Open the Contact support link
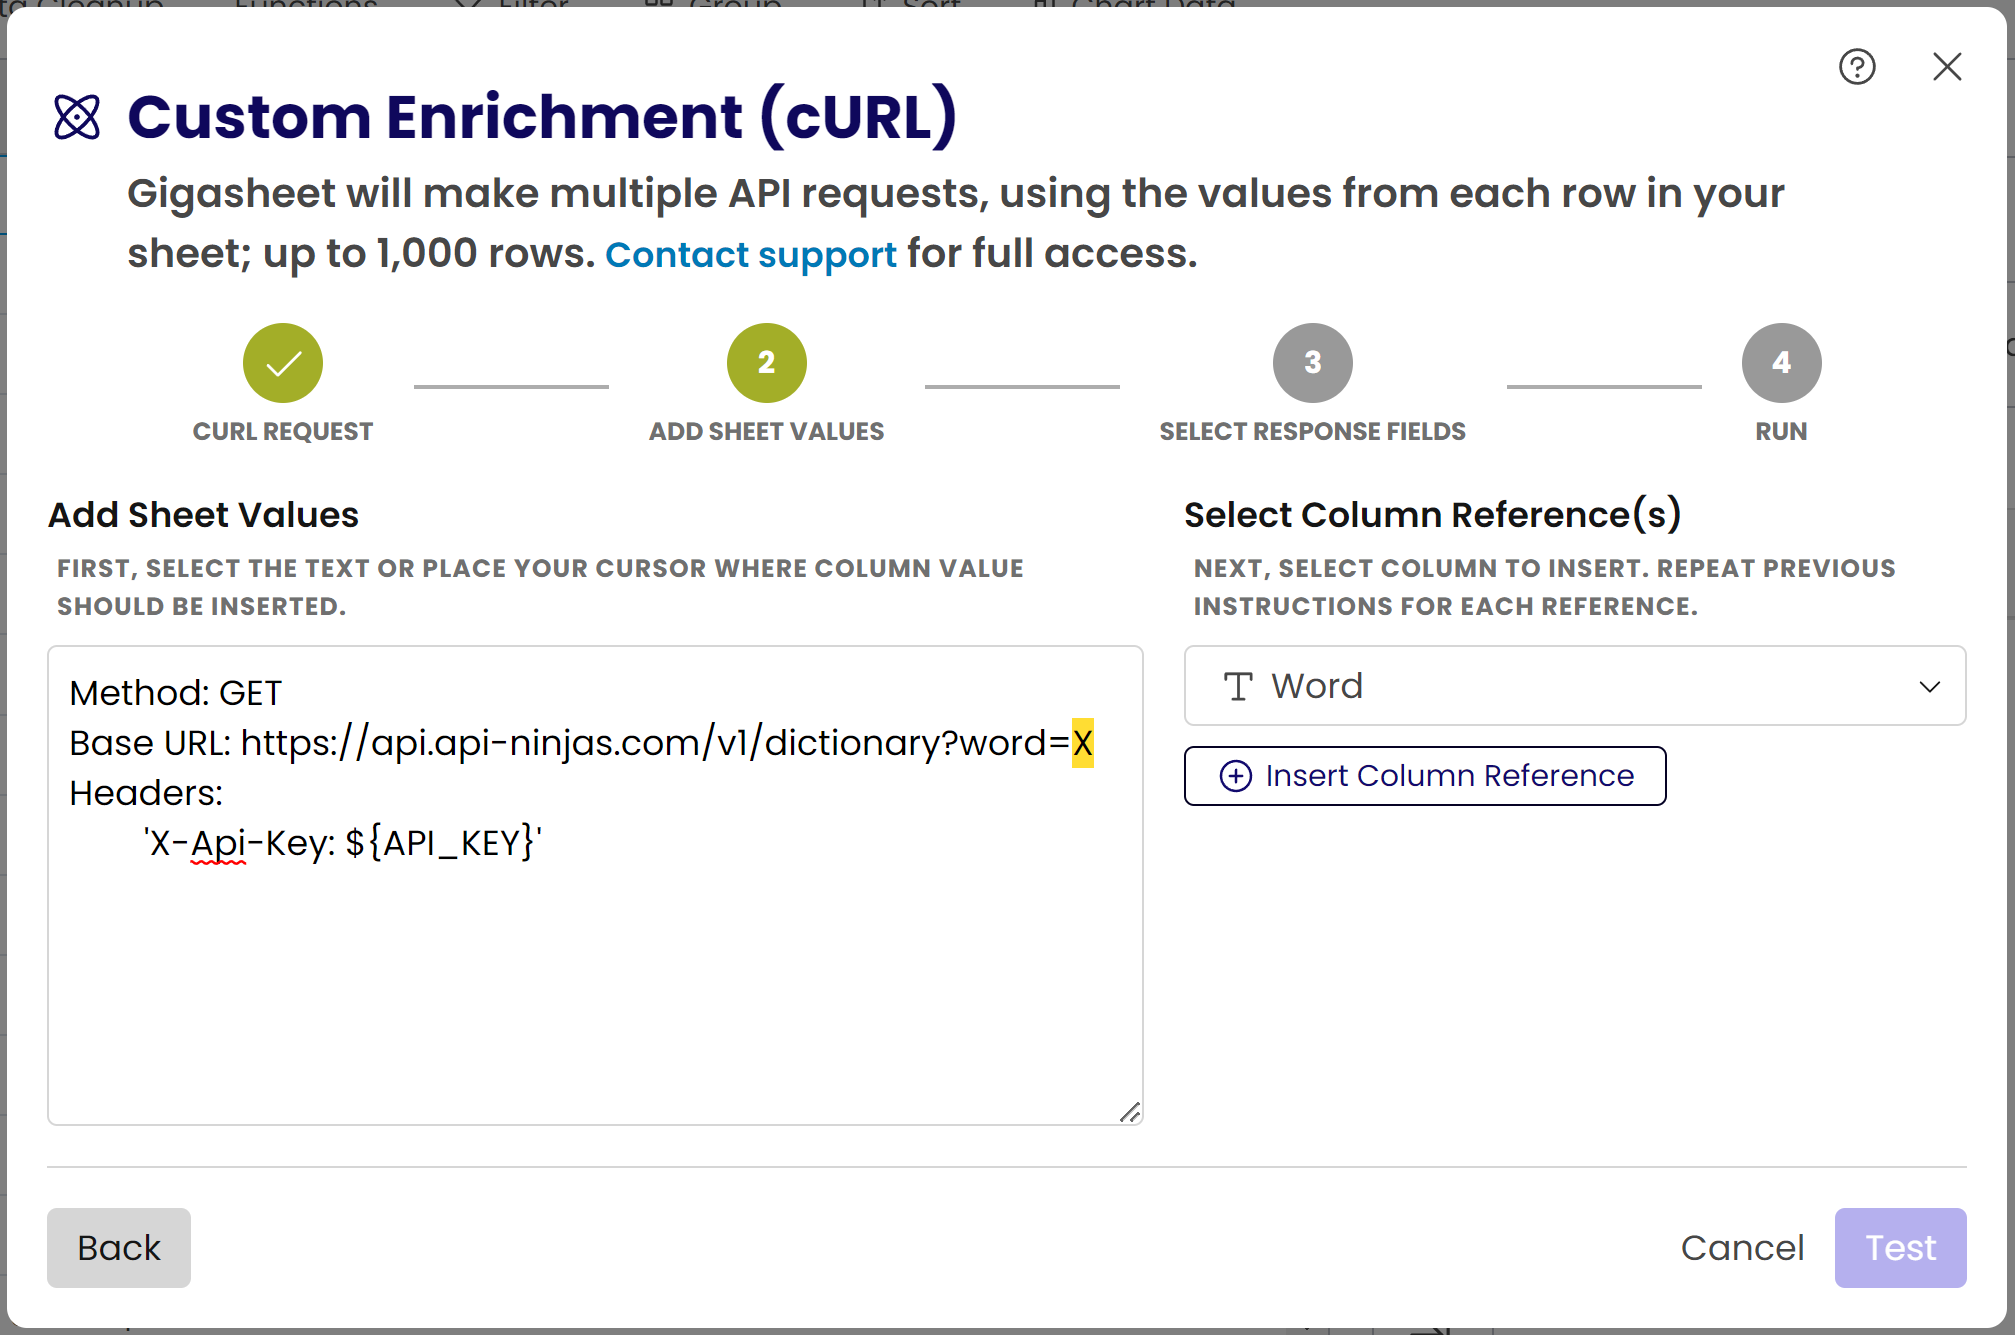 point(751,254)
